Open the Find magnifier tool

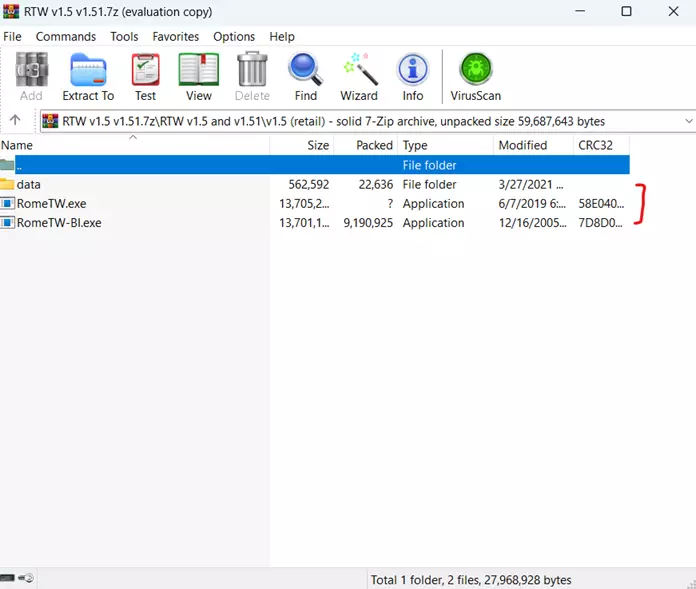point(305,69)
